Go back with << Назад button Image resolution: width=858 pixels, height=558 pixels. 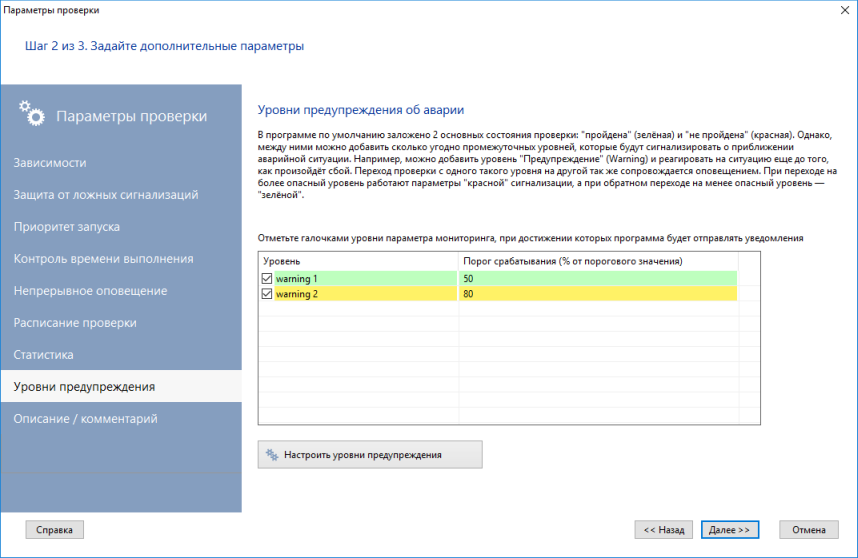pyautogui.click(x=663, y=529)
